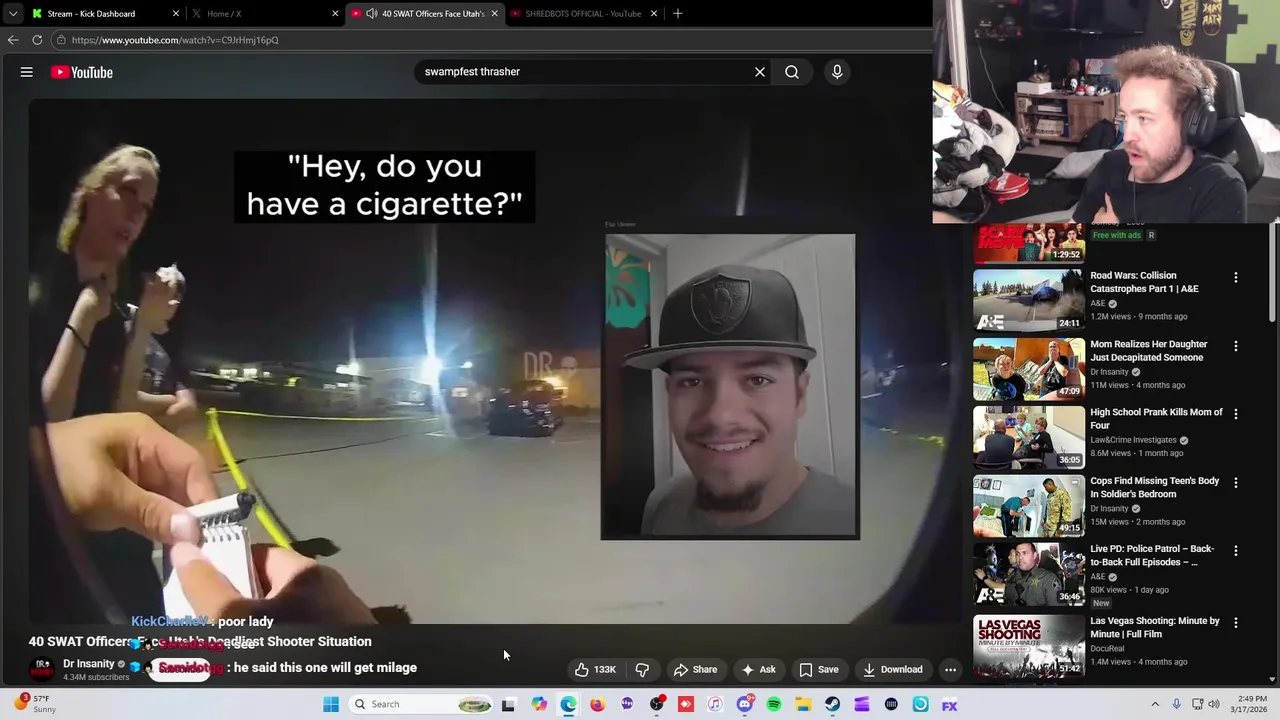The width and height of the screenshot is (1280, 720).
Task: Clear the search text with the X
Action: pos(760,72)
